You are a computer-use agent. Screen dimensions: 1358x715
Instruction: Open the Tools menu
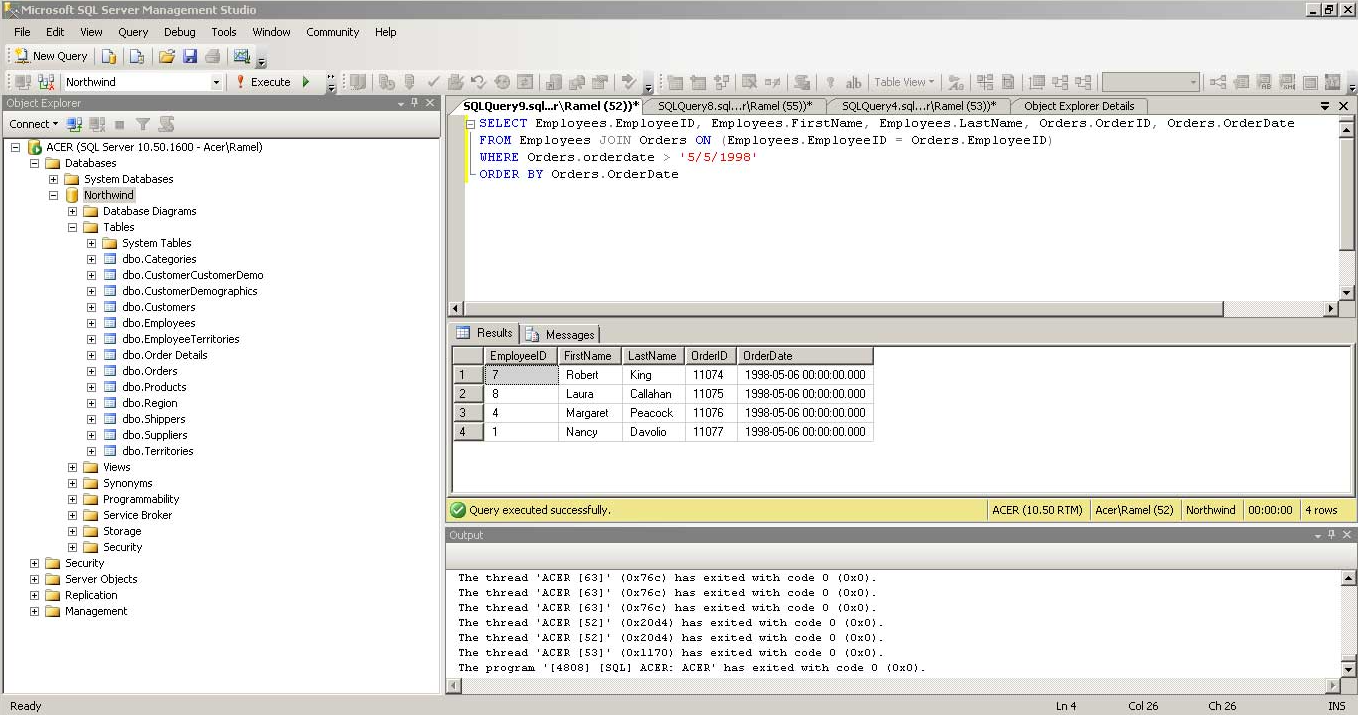pyautogui.click(x=224, y=32)
